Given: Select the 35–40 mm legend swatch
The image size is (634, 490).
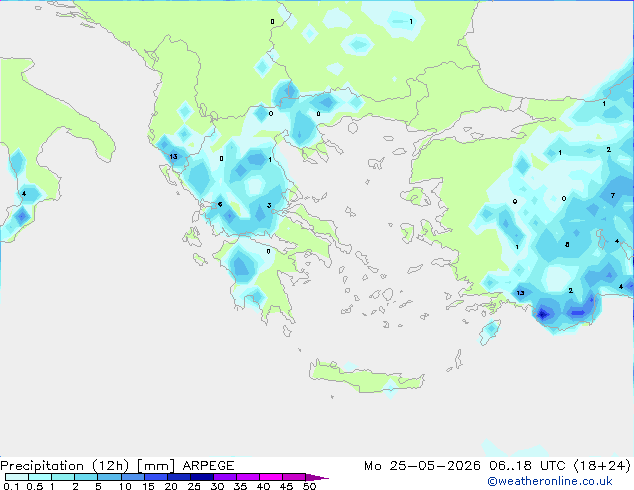Looking at the screenshot, I should [247, 477].
